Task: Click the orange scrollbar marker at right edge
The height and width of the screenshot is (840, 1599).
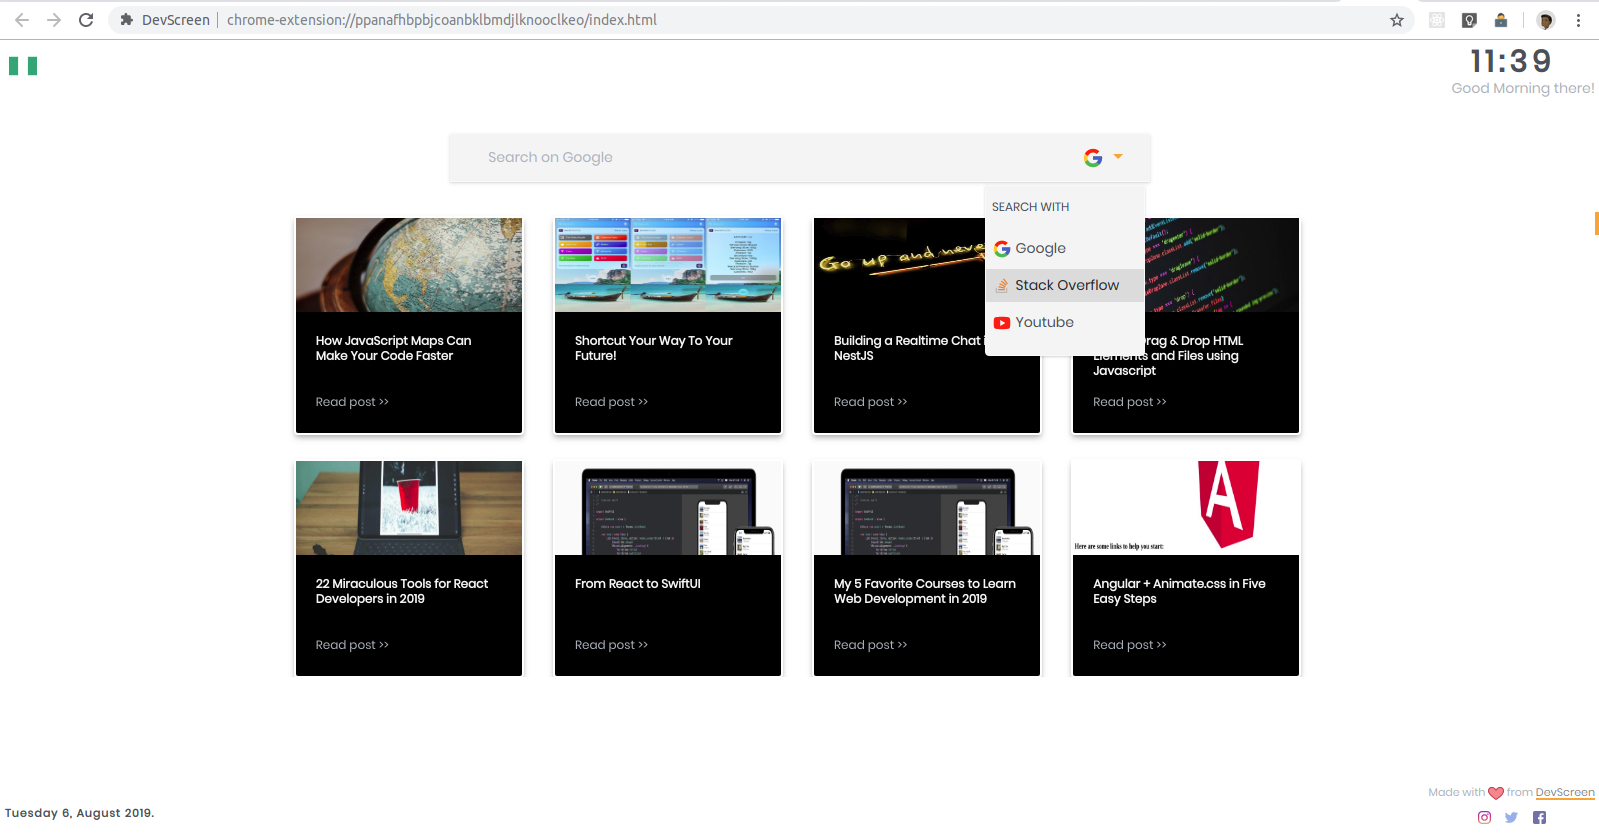Action: click(1596, 223)
